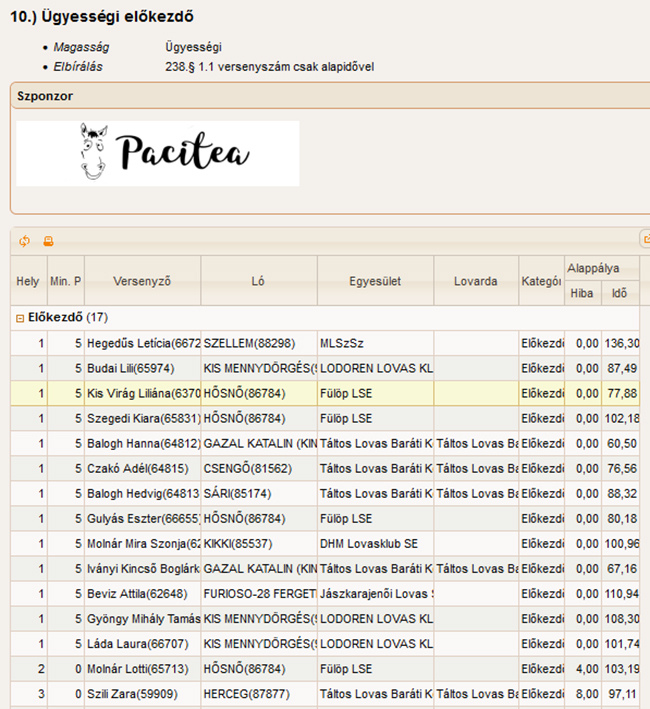Click the Min. P column header
The width and height of the screenshot is (650, 709).
click(65, 282)
